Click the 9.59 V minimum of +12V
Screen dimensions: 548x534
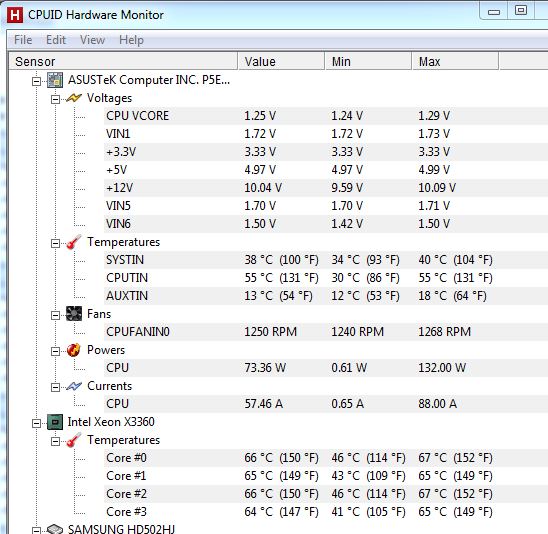pos(347,188)
